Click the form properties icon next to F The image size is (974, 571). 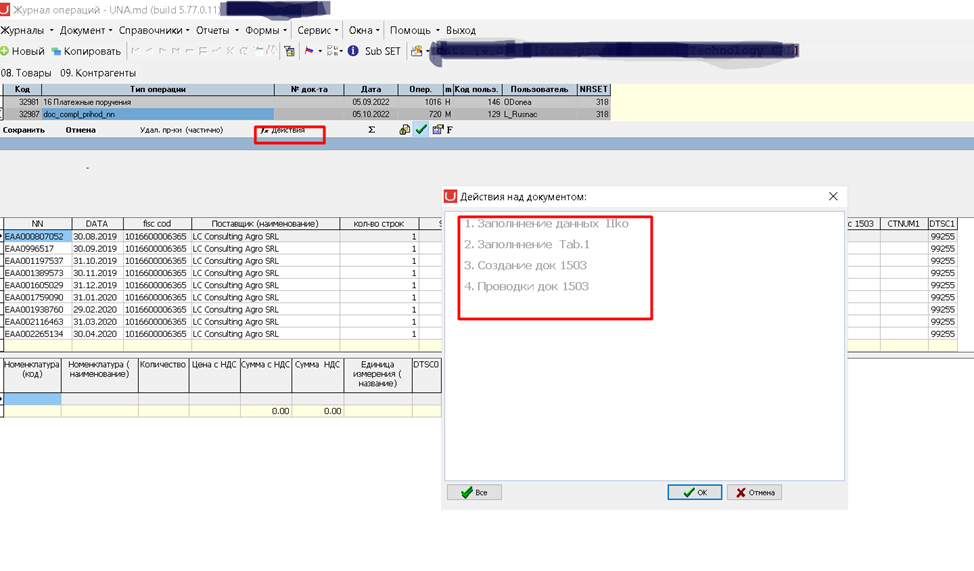[438, 130]
